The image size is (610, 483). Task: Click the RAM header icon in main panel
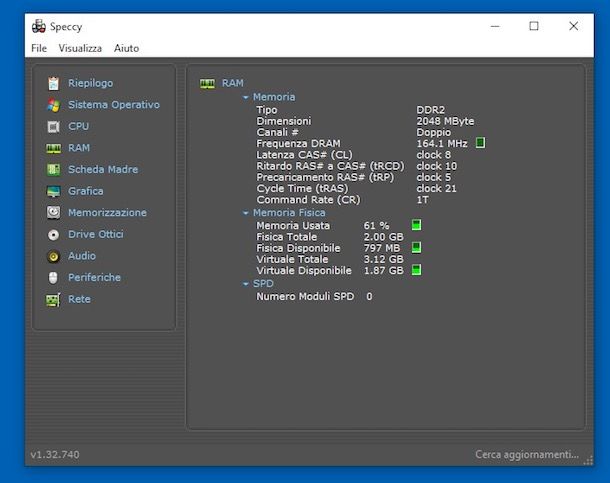click(x=207, y=83)
